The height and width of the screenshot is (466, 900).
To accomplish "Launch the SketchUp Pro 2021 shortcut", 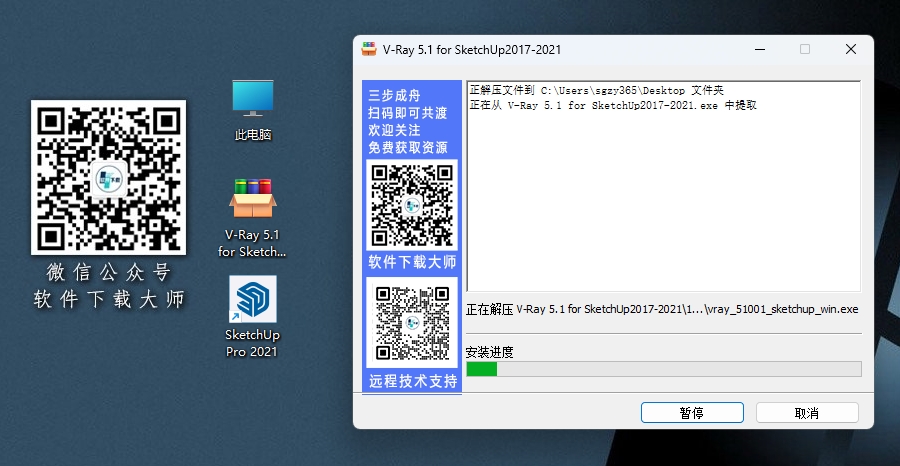I will [x=253, y=316].
